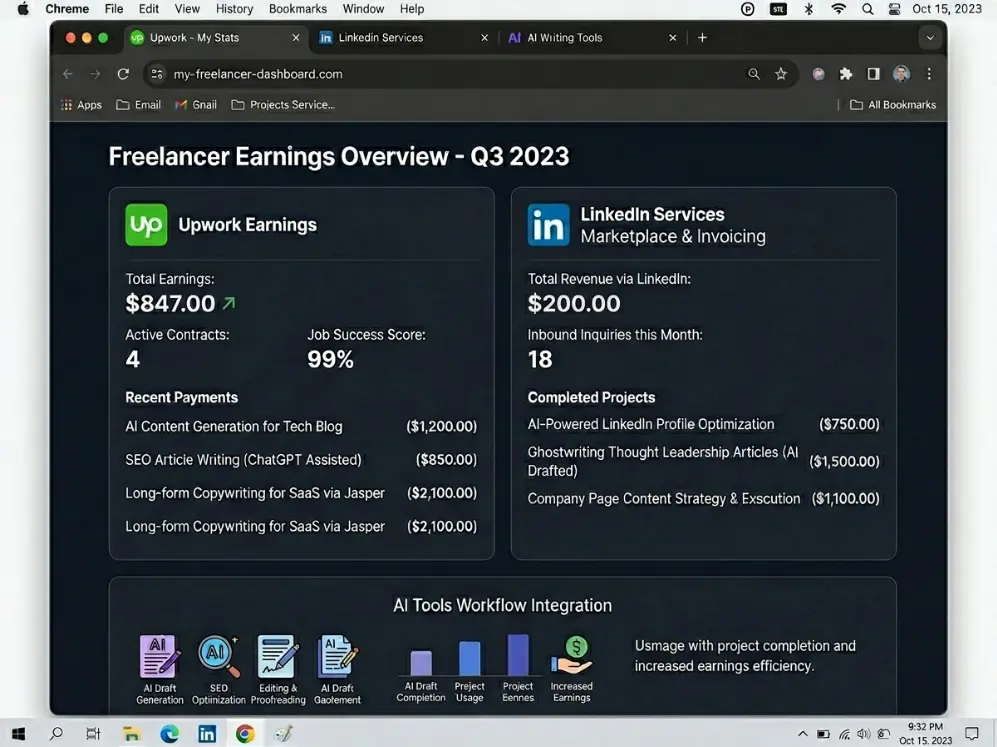Open the Chreme application menu
Viewport: 997px width, 747px height.
[x=67, y=9]
